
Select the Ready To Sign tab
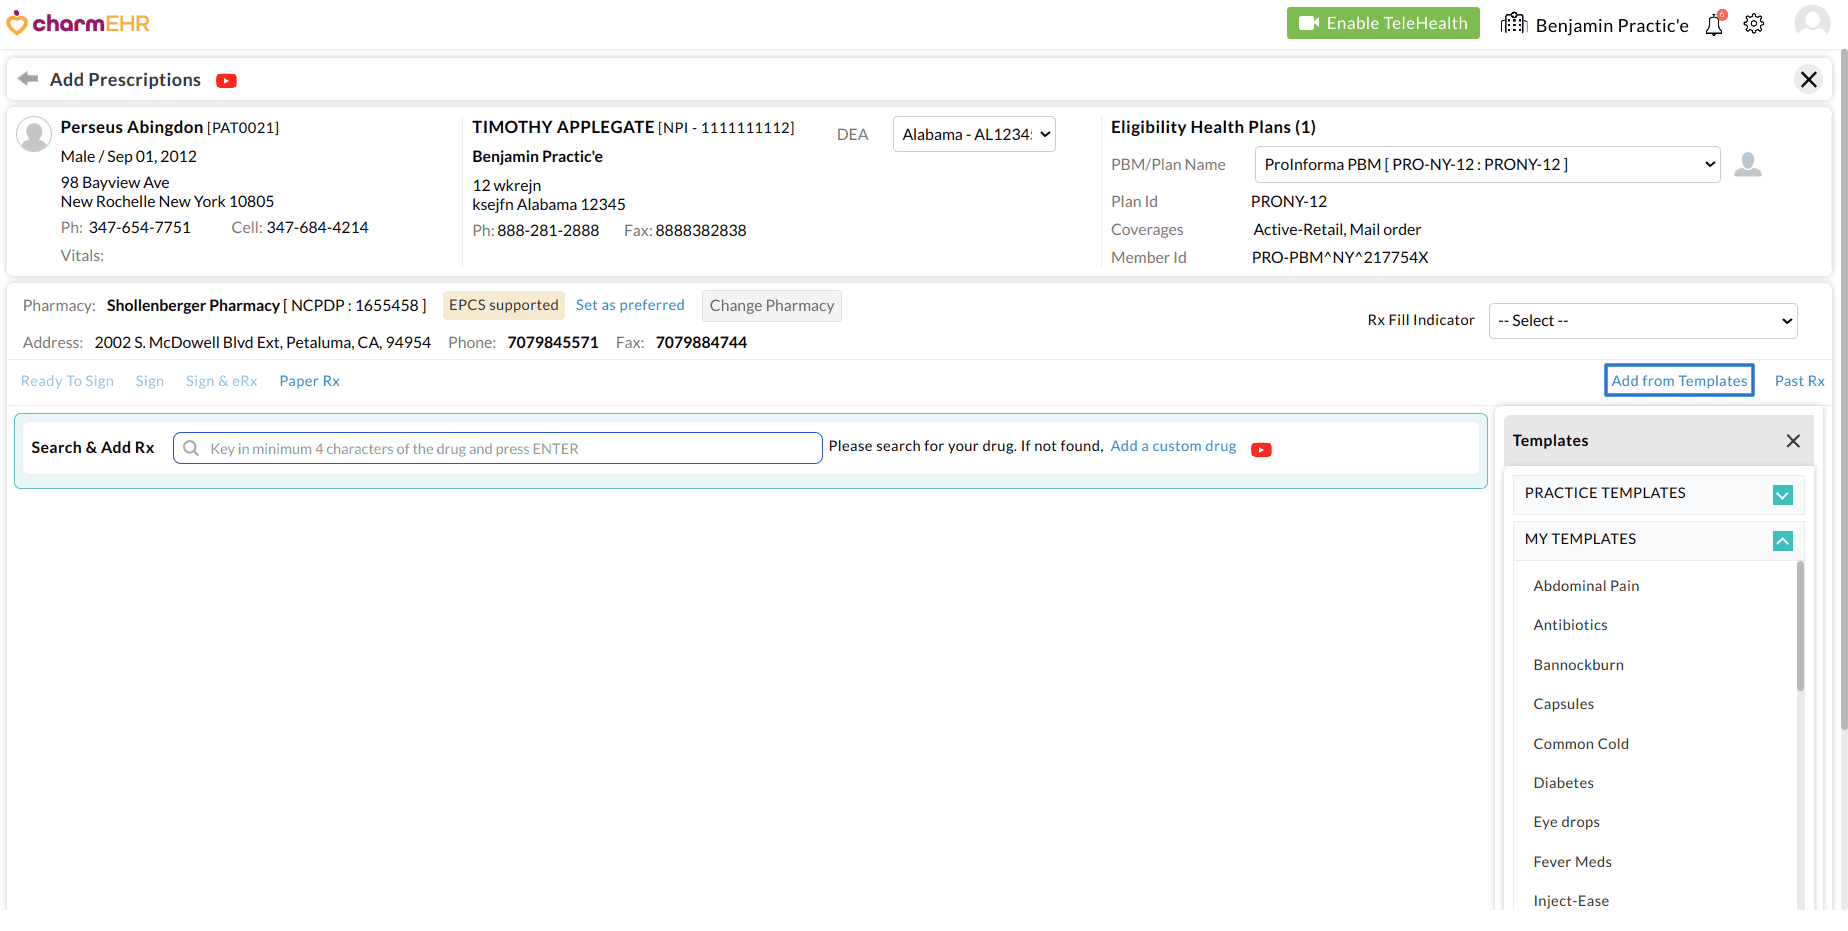point(66,381)
